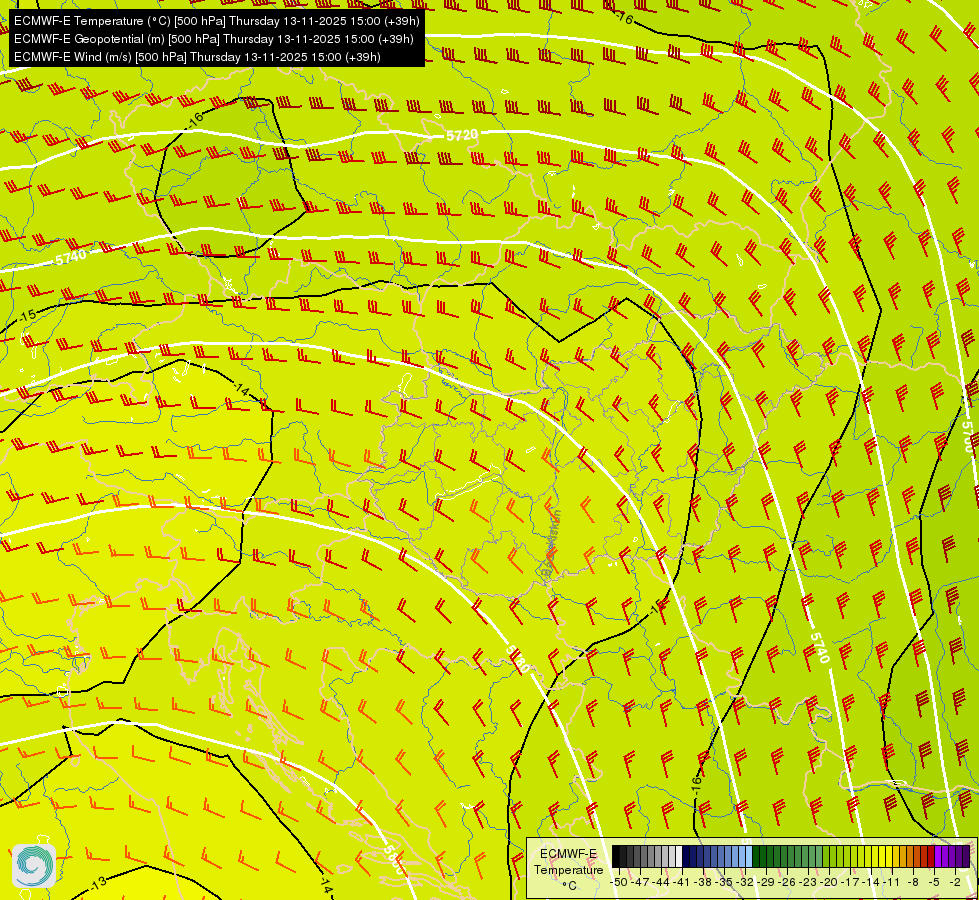The width and height of the screenshot is (979, 900).
Task: Click the -47 tick value in the legend
Action: coord(640,883)
